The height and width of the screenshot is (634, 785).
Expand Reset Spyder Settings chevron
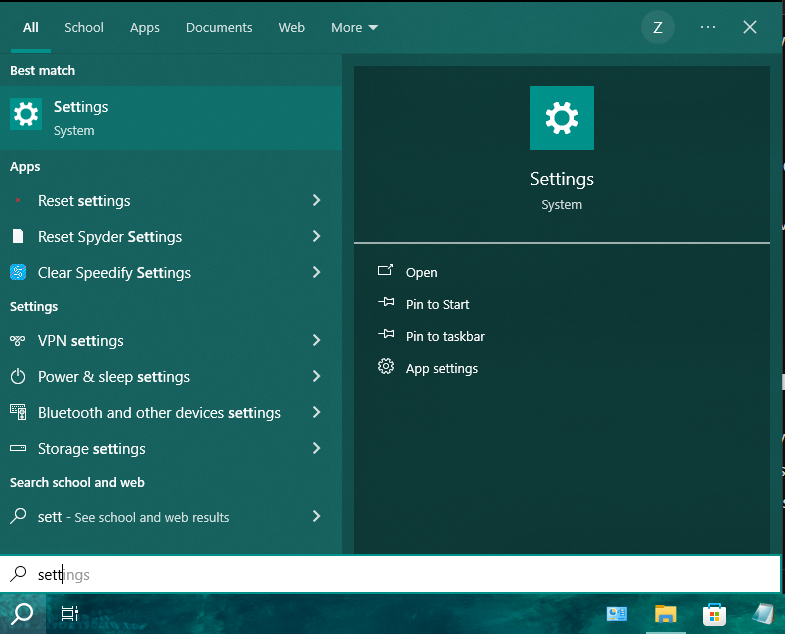[316, 236]
